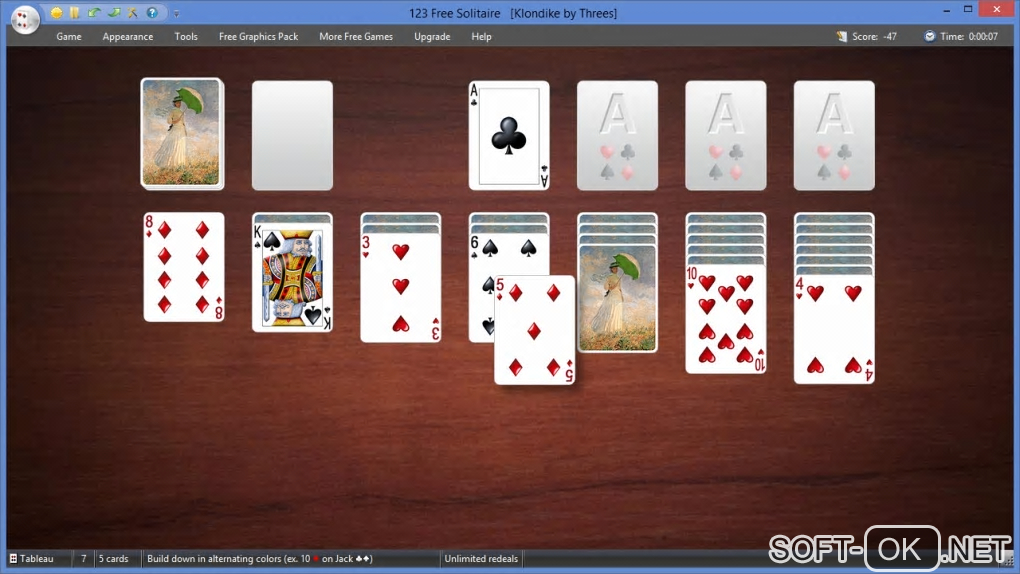
Task: Open the Help menu
Action: [481, 36]
